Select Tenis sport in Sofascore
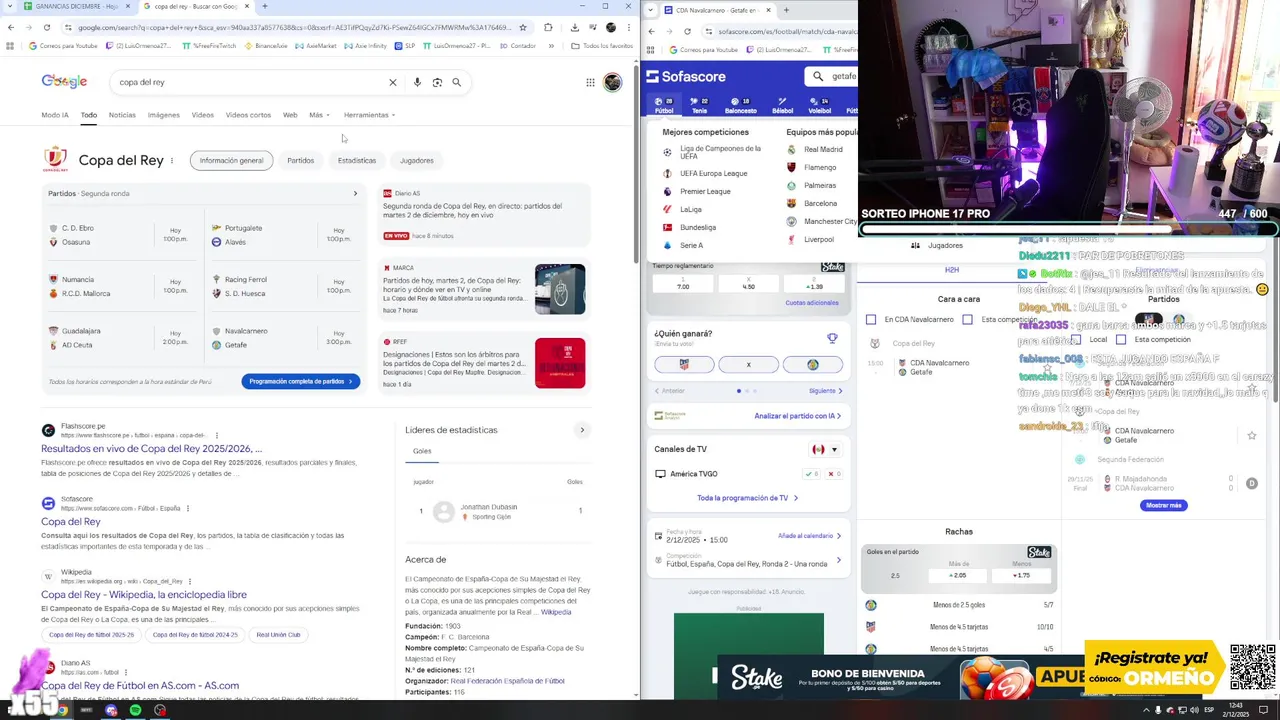Viewport: 1280px width, 720px height. [x=700, y=105]
